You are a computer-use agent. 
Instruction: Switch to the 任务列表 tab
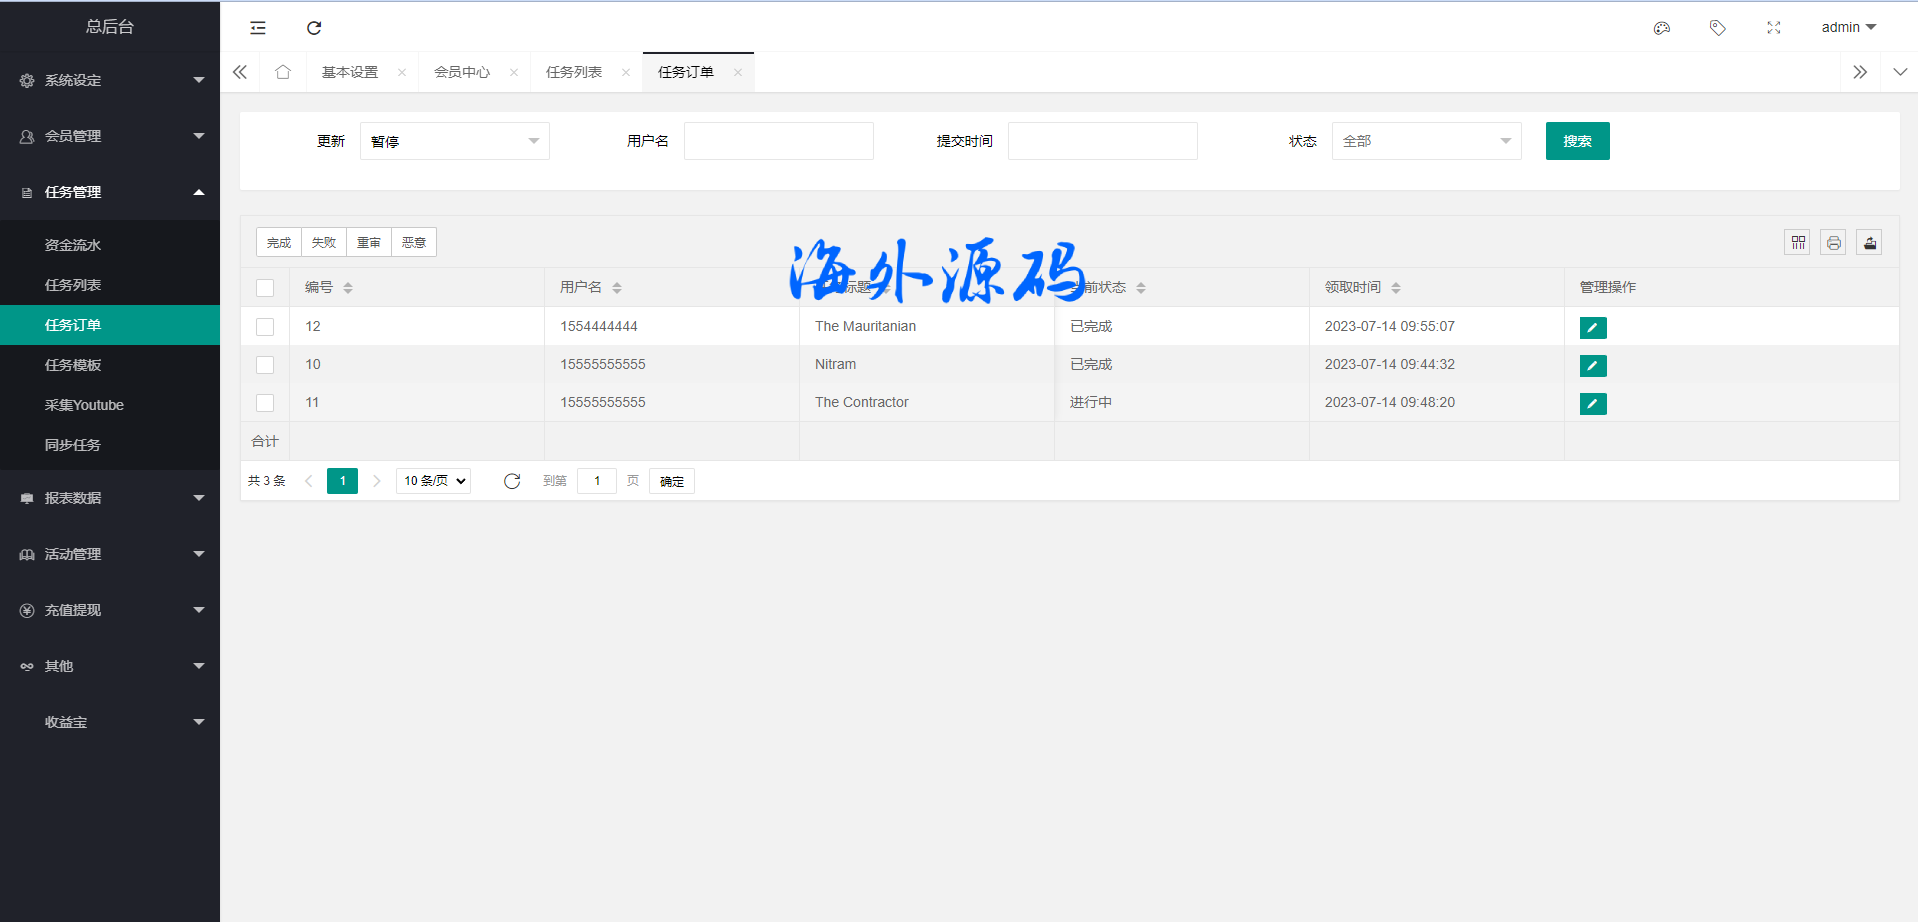(574, 72)
